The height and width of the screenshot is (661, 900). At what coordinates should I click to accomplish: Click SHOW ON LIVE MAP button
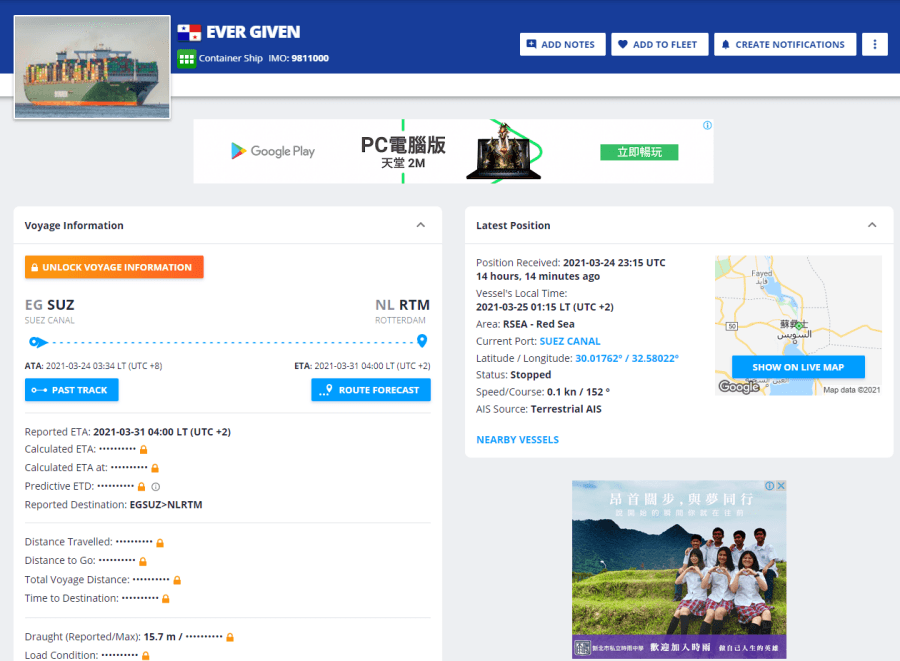(798, 367)
